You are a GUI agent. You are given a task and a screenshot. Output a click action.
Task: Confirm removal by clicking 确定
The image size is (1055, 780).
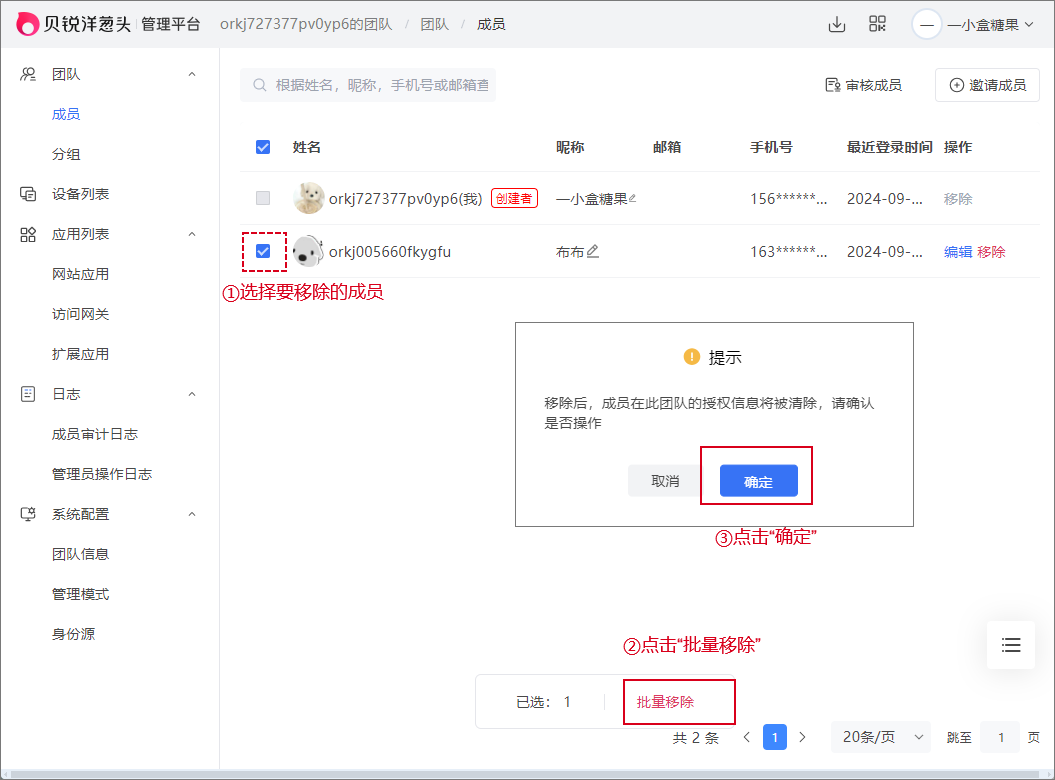(757, 481)
